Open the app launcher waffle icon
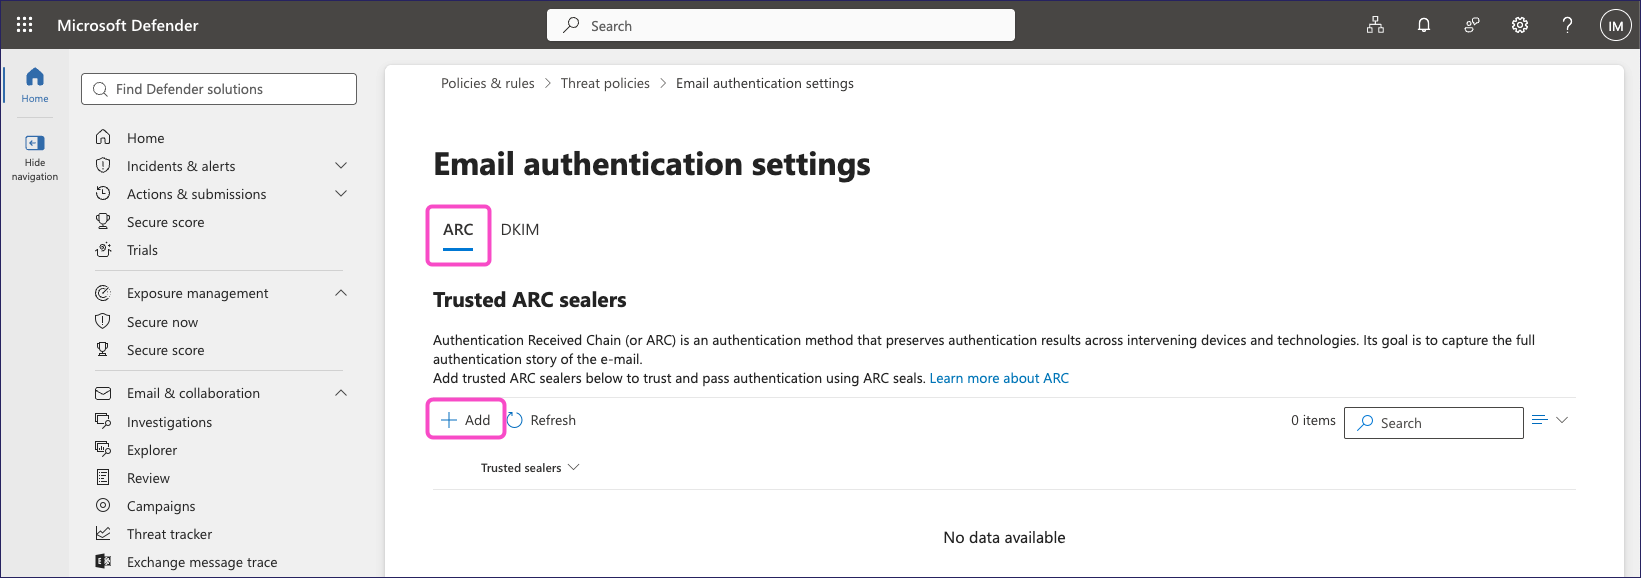 pyautogui.click(x=25, y=25)
